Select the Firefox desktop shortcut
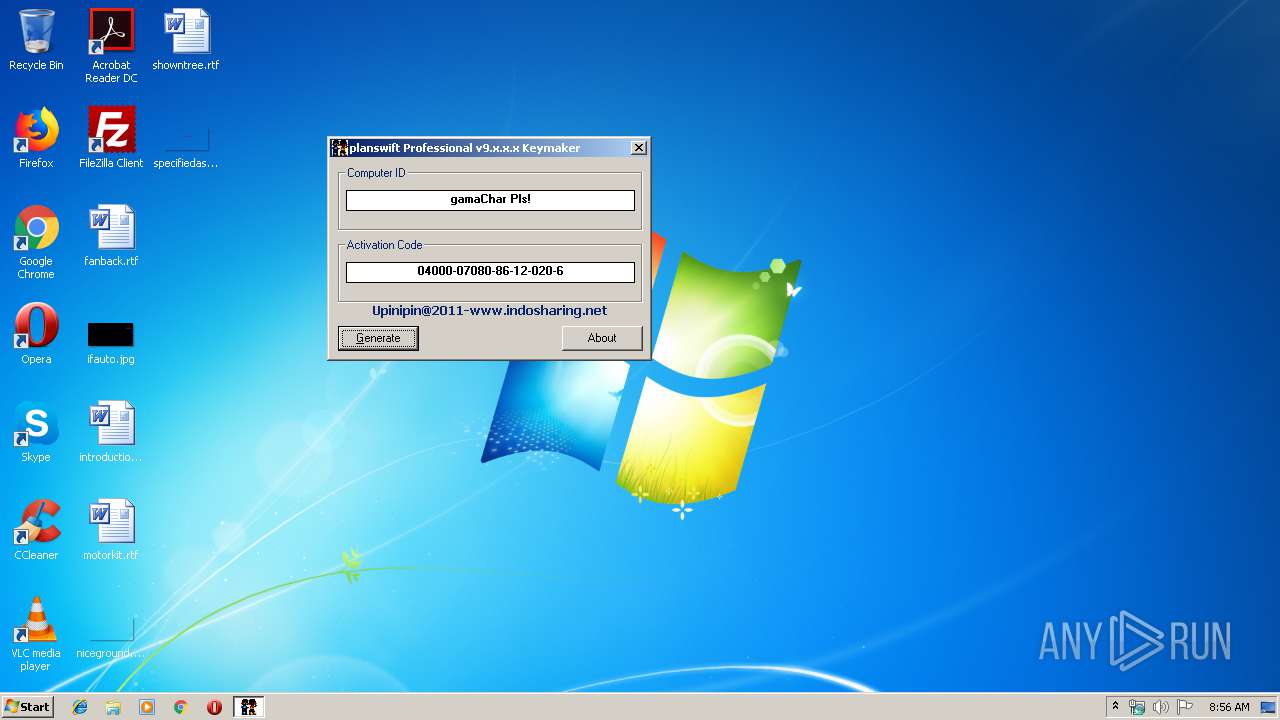The height and width of the screenshot is (720, 1280). 36,138
